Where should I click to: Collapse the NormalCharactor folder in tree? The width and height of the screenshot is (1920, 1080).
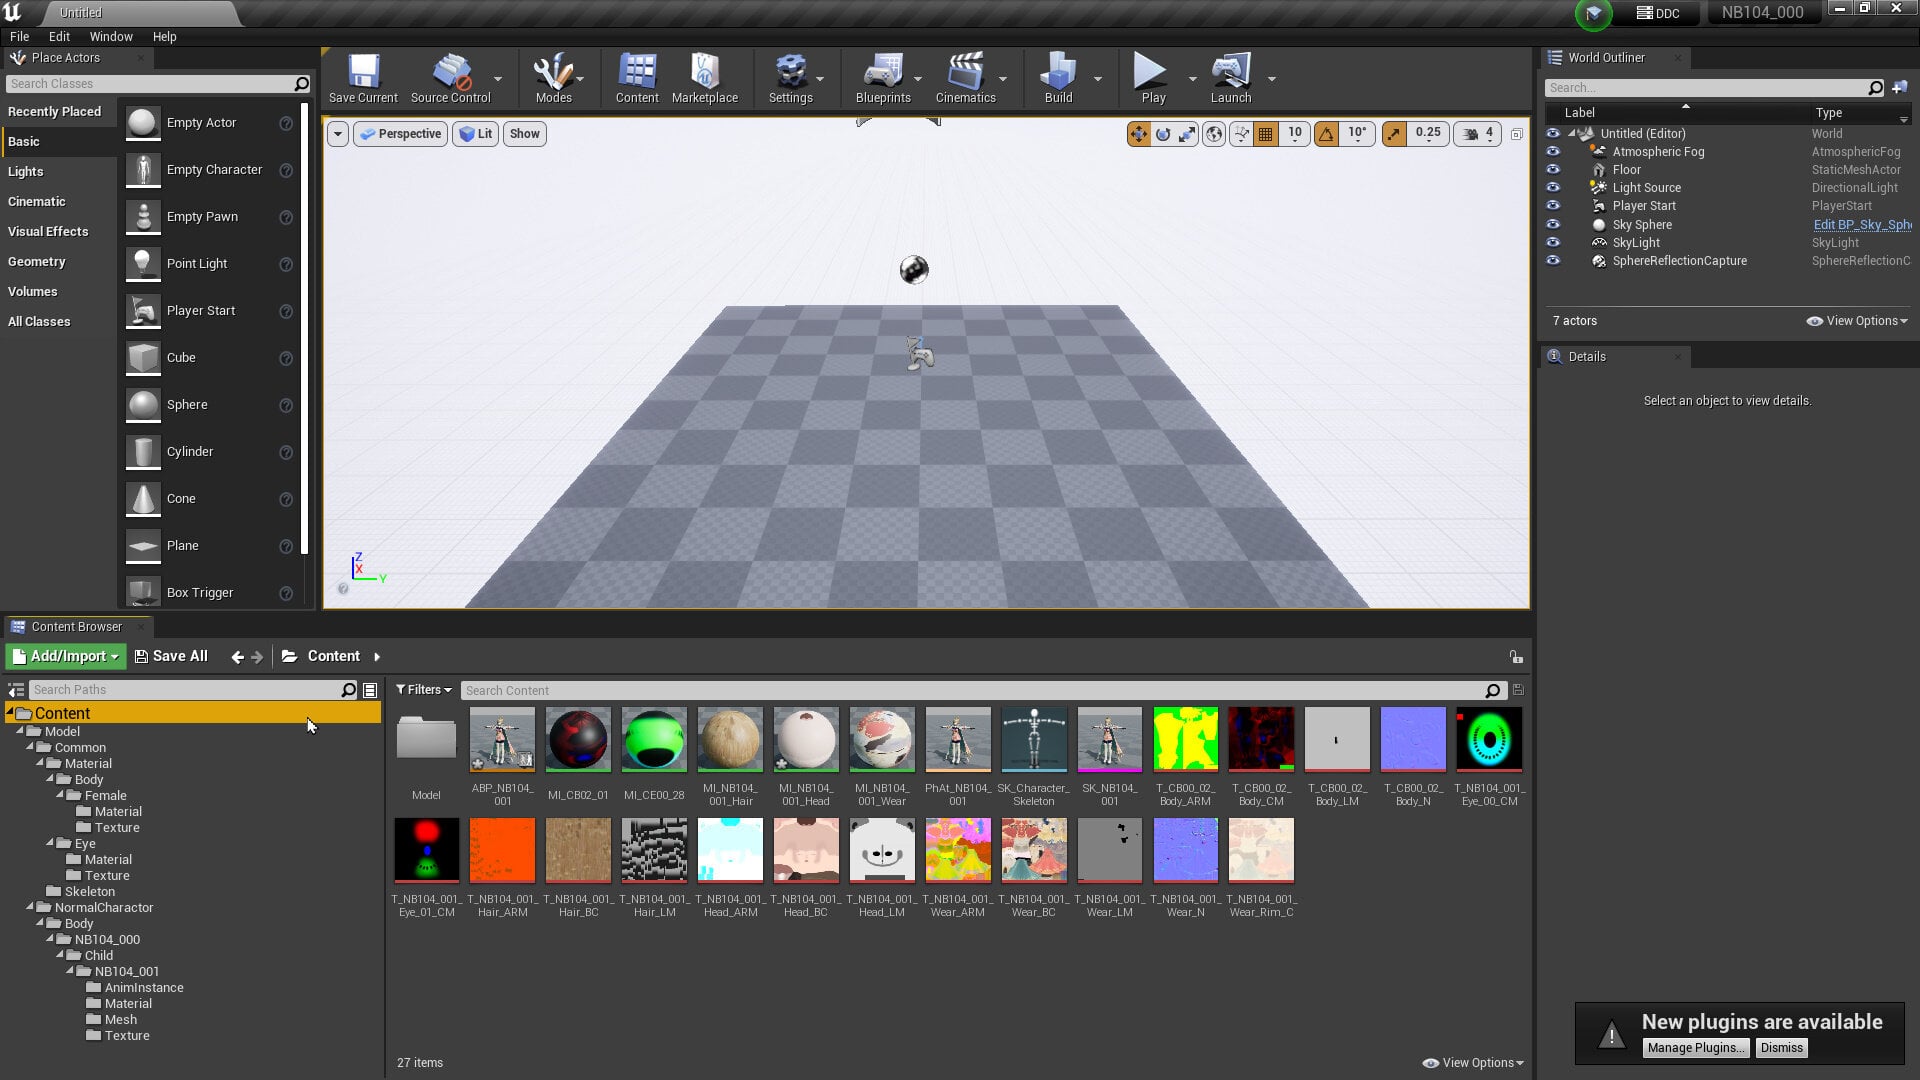click(30, 907)
